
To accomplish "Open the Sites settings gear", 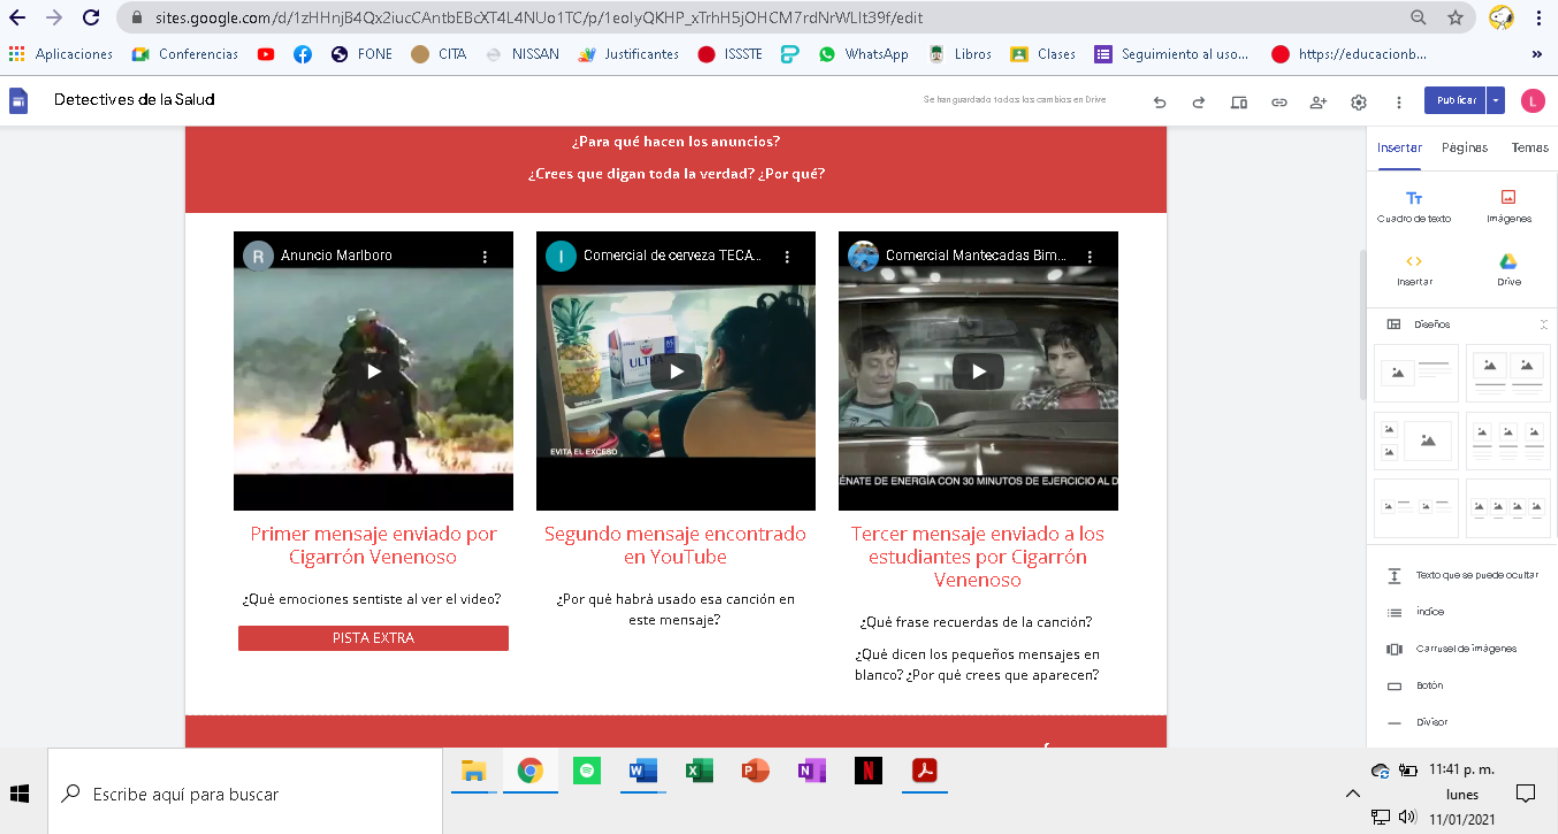I will click(1358, 102).
